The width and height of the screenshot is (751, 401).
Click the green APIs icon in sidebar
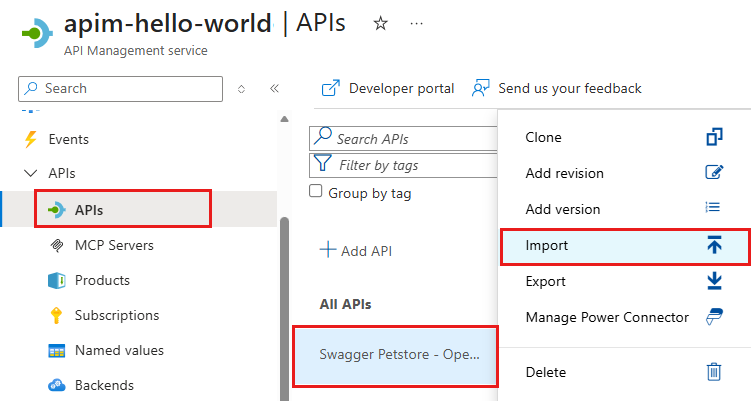click(x=57, y=210)
